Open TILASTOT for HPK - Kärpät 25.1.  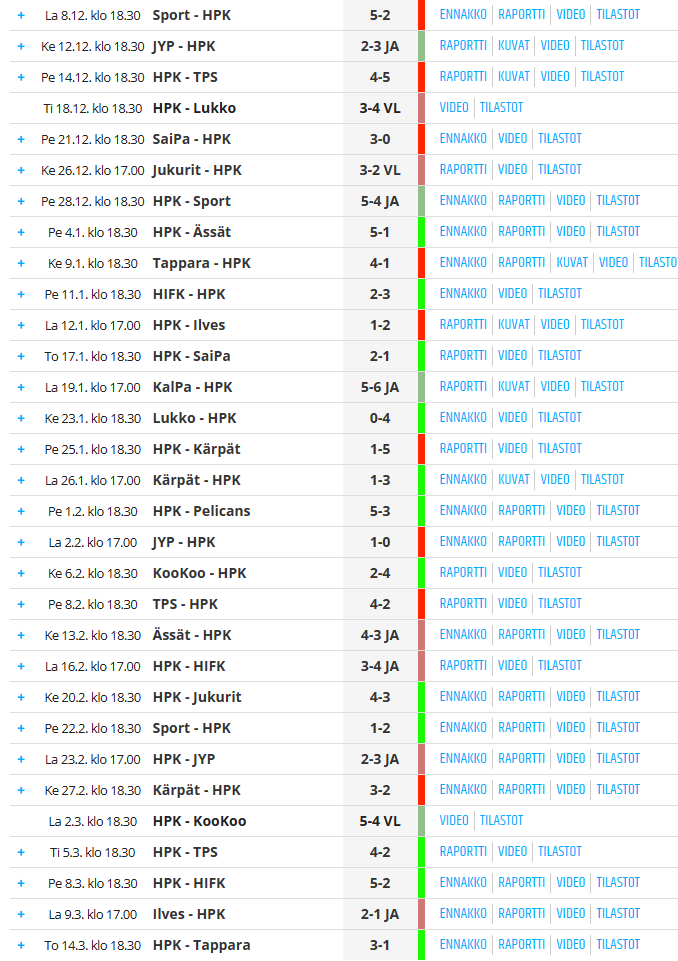(x=560, y=449)
